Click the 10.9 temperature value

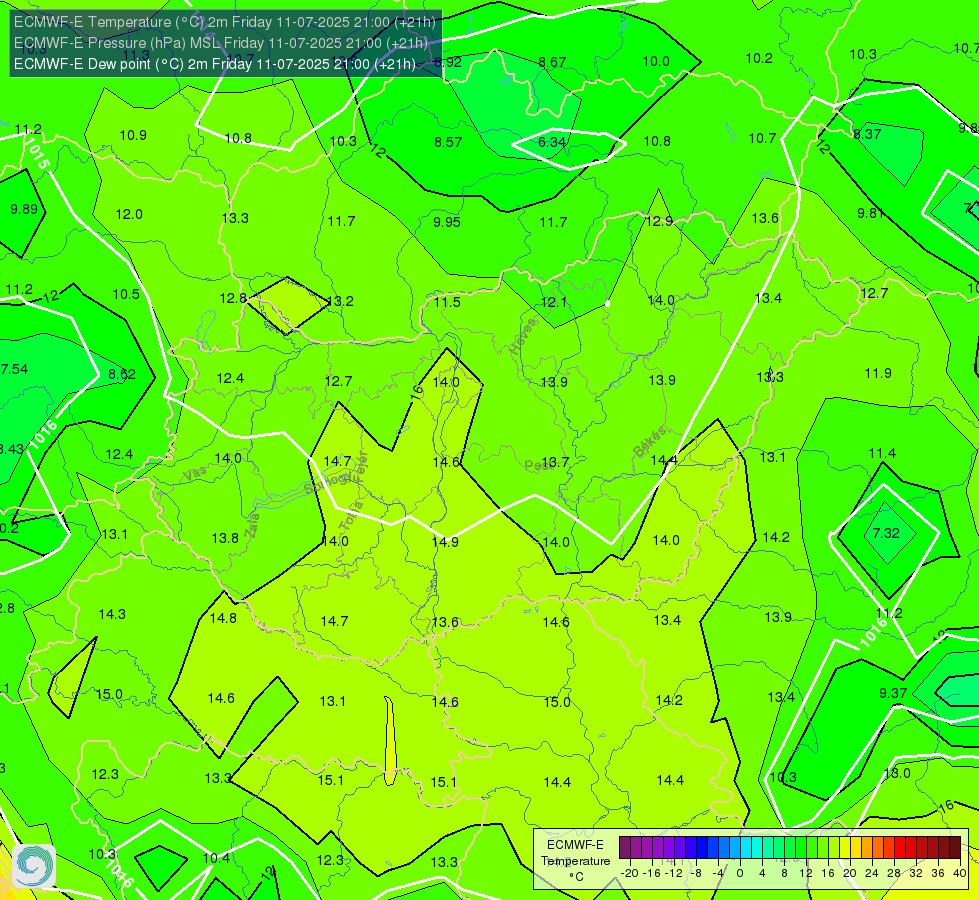point(133,135)
